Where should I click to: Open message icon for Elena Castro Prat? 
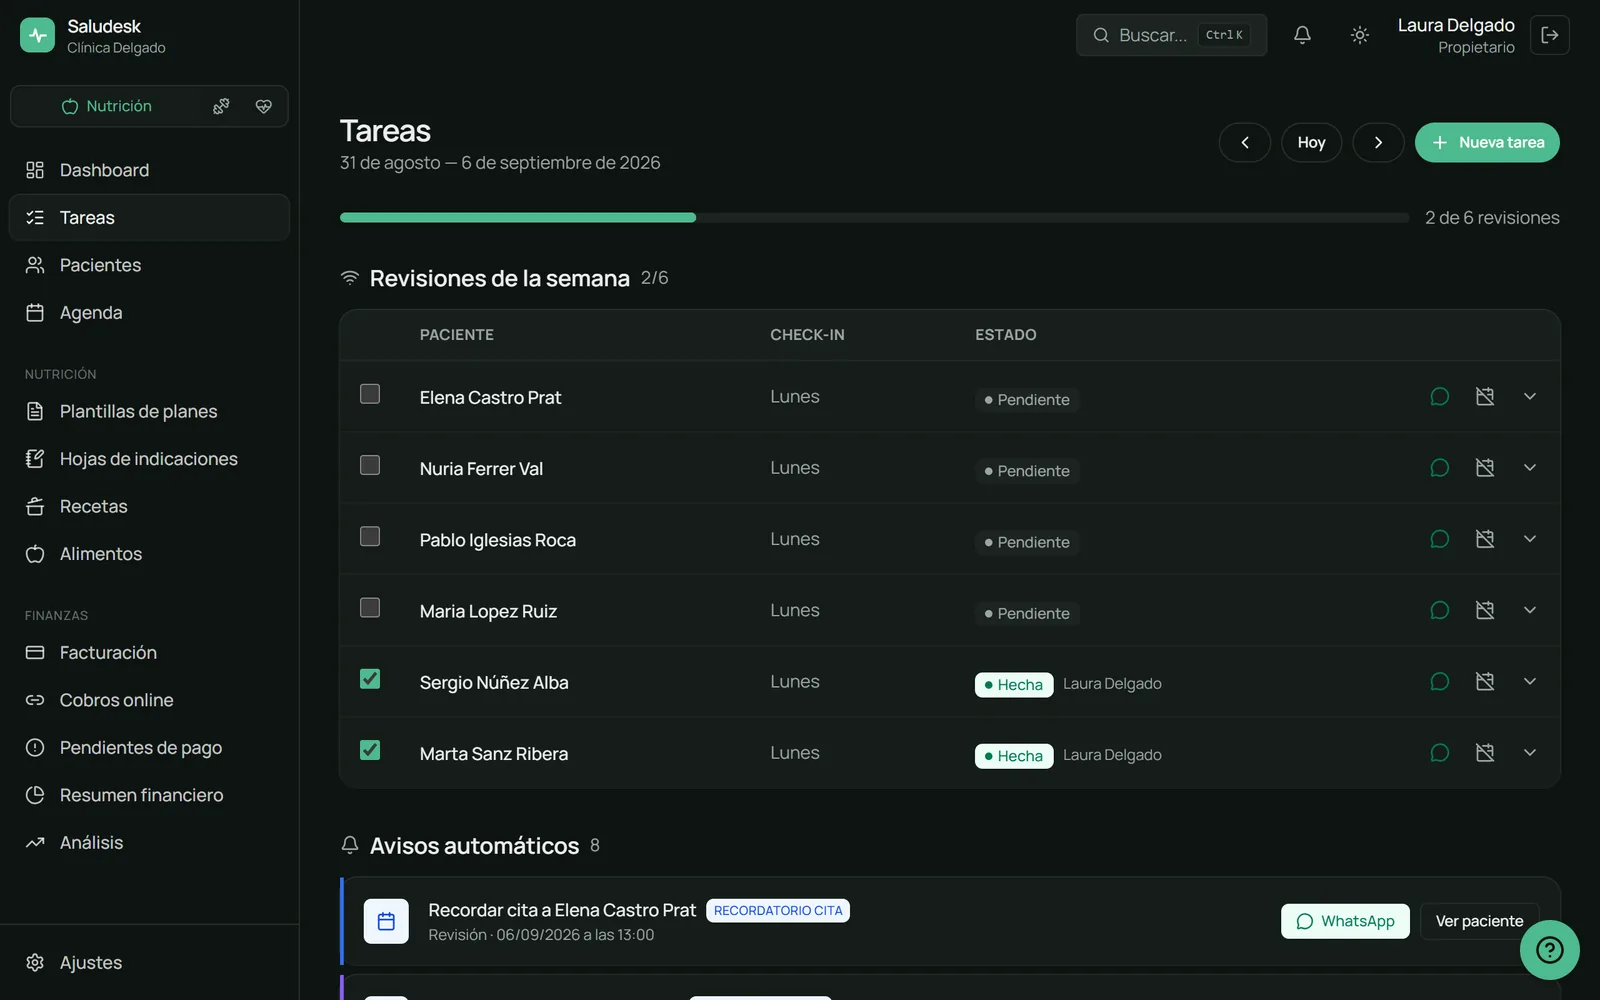(x=1439, y=396)
